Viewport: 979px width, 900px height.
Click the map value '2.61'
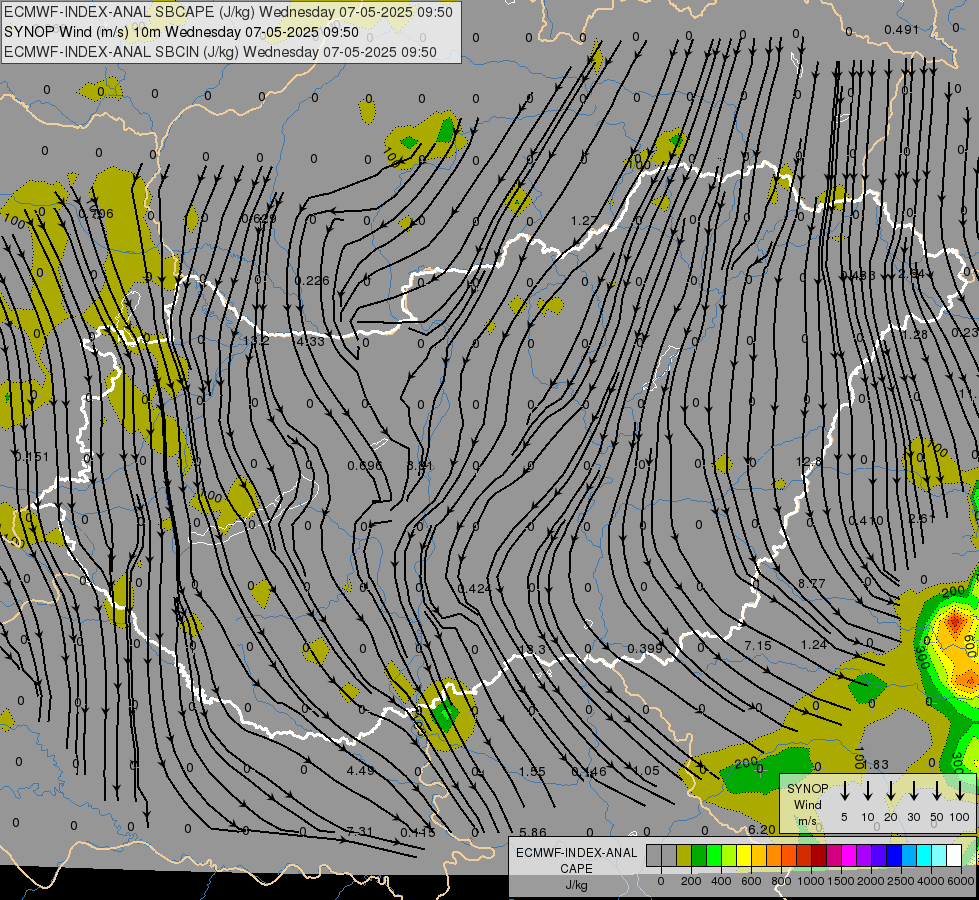point(922,519)
